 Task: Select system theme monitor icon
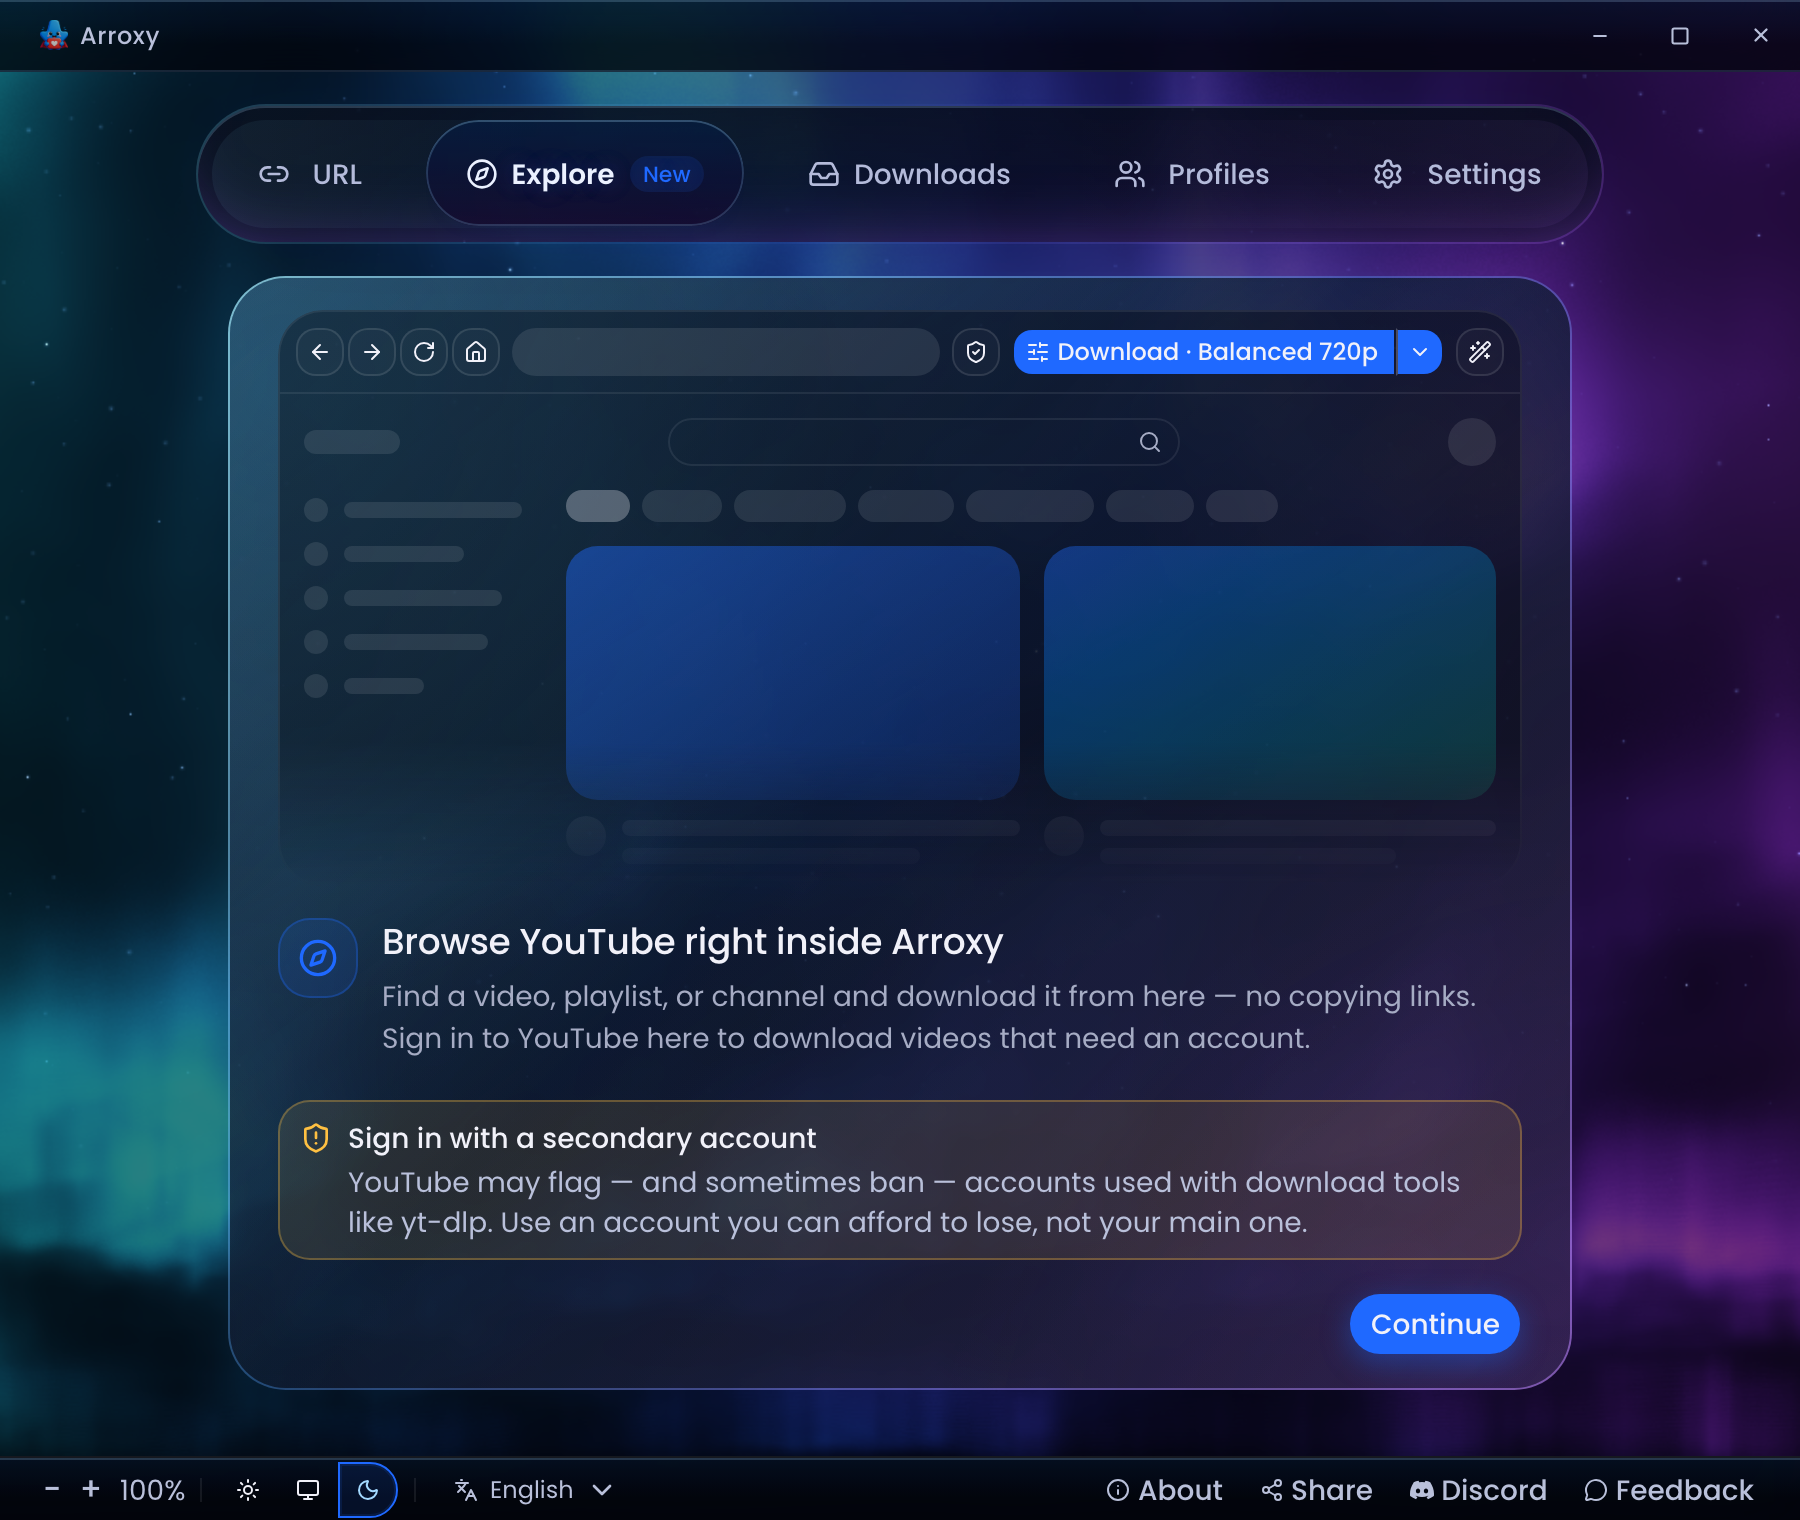tap(308, 1490)
